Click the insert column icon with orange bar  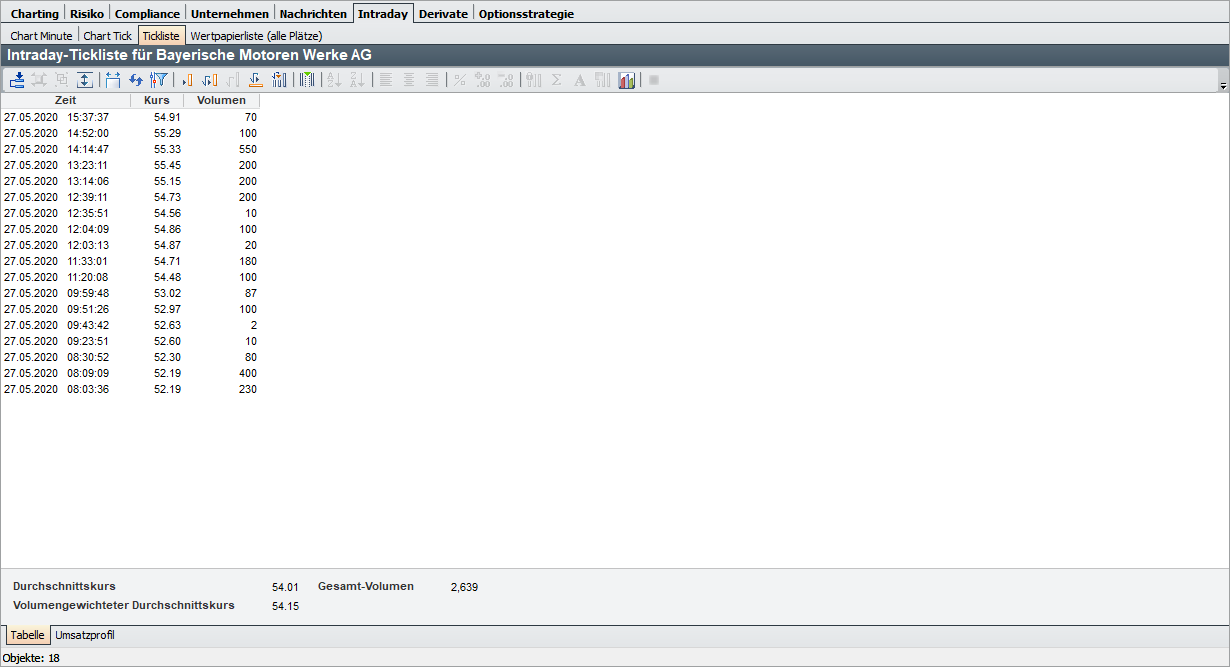186,80
